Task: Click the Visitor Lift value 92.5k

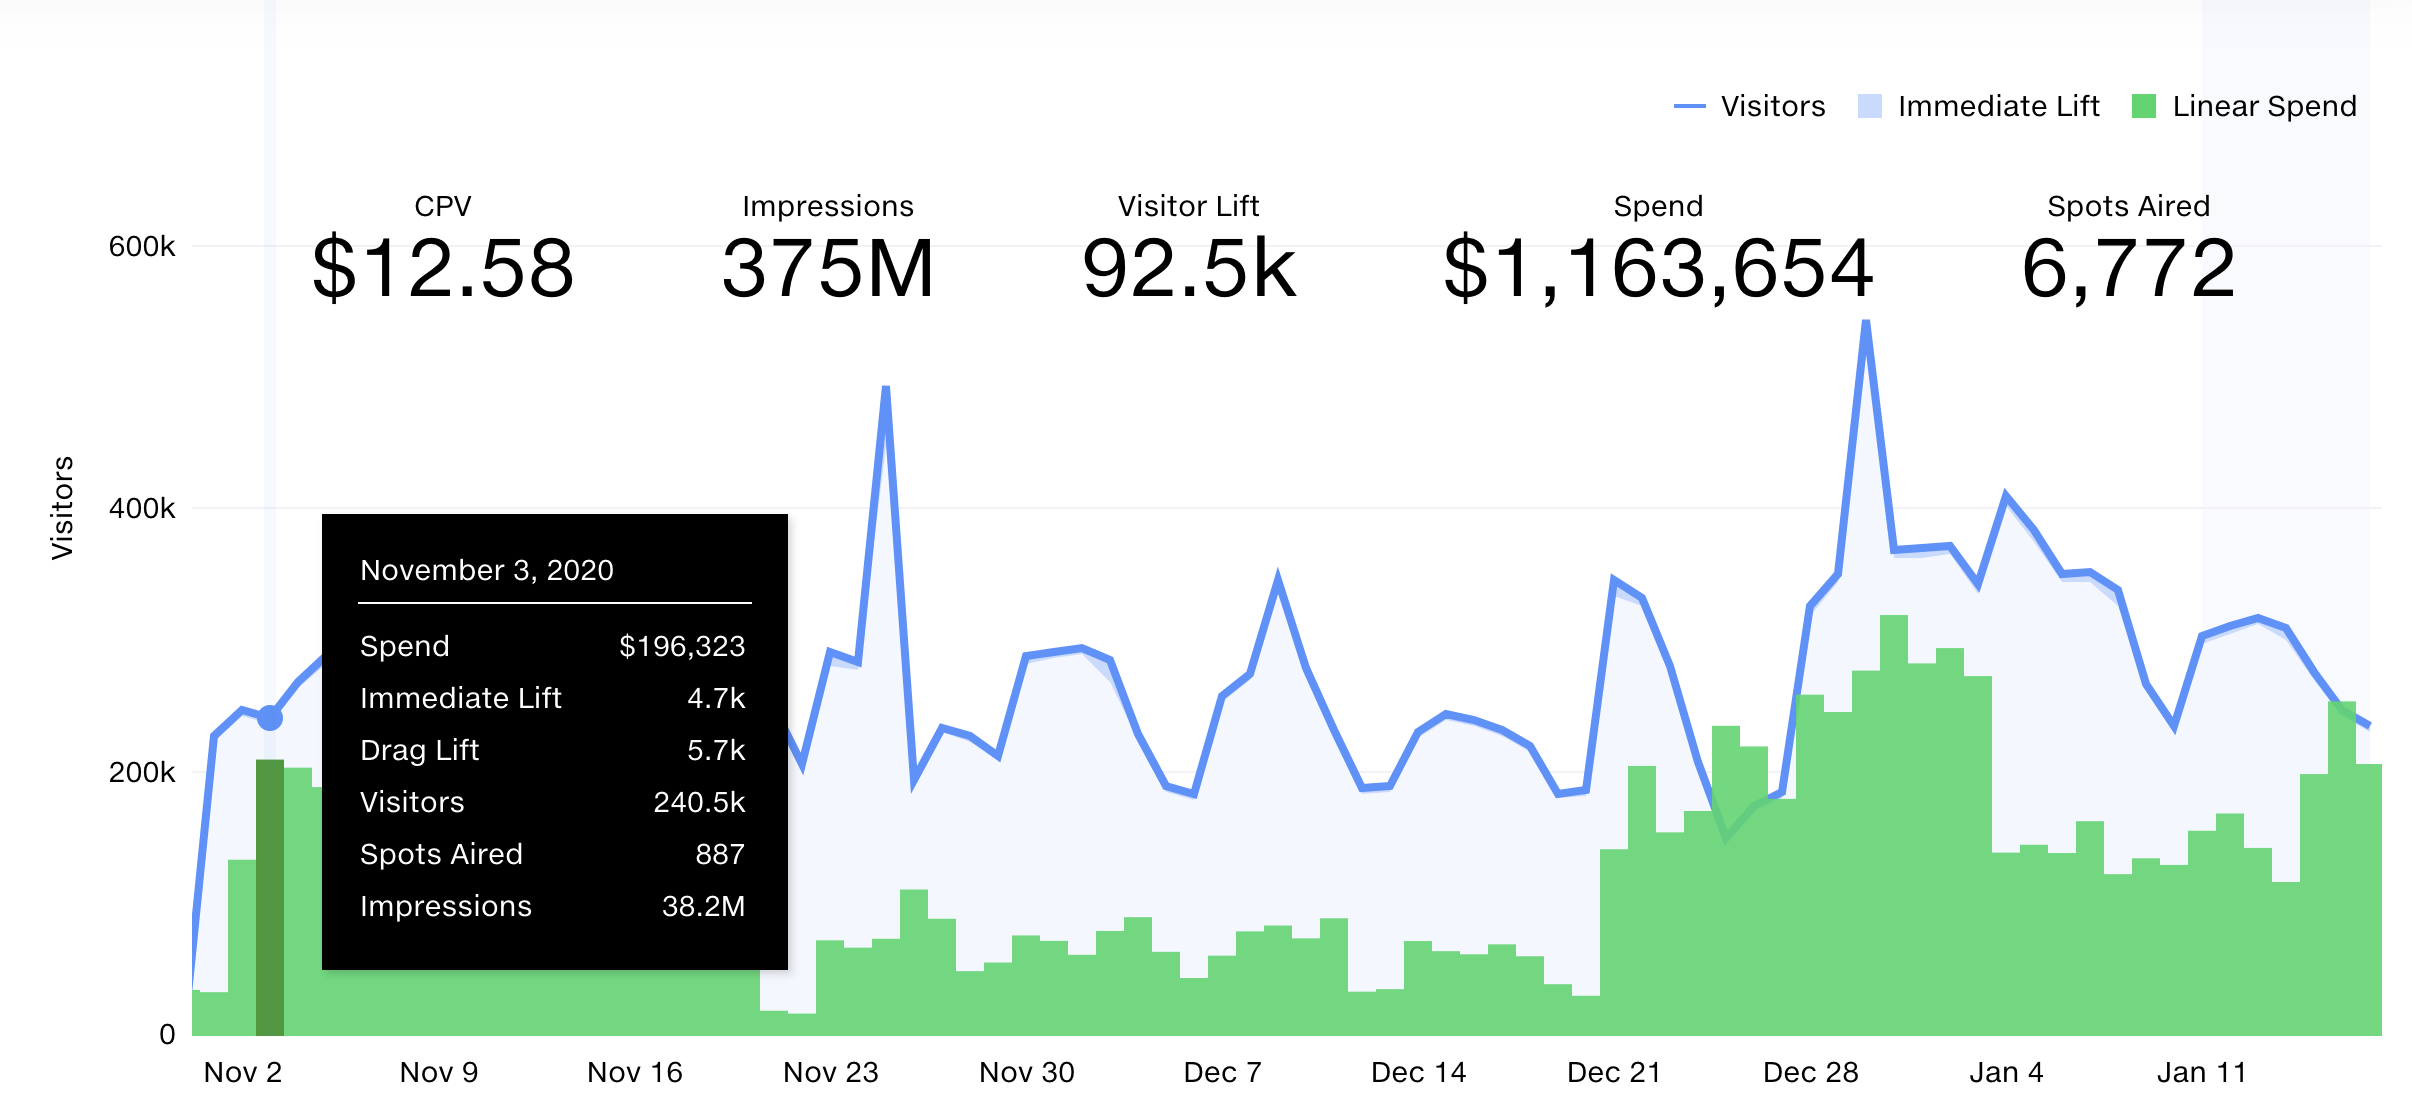Action: (1189, 268)
